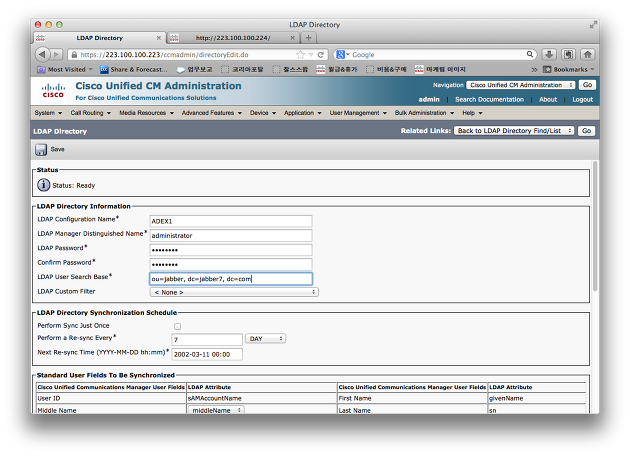Viewport: 630px width, 456px height.
Task: Click the browser back arrow button
Action: point(42,54)
